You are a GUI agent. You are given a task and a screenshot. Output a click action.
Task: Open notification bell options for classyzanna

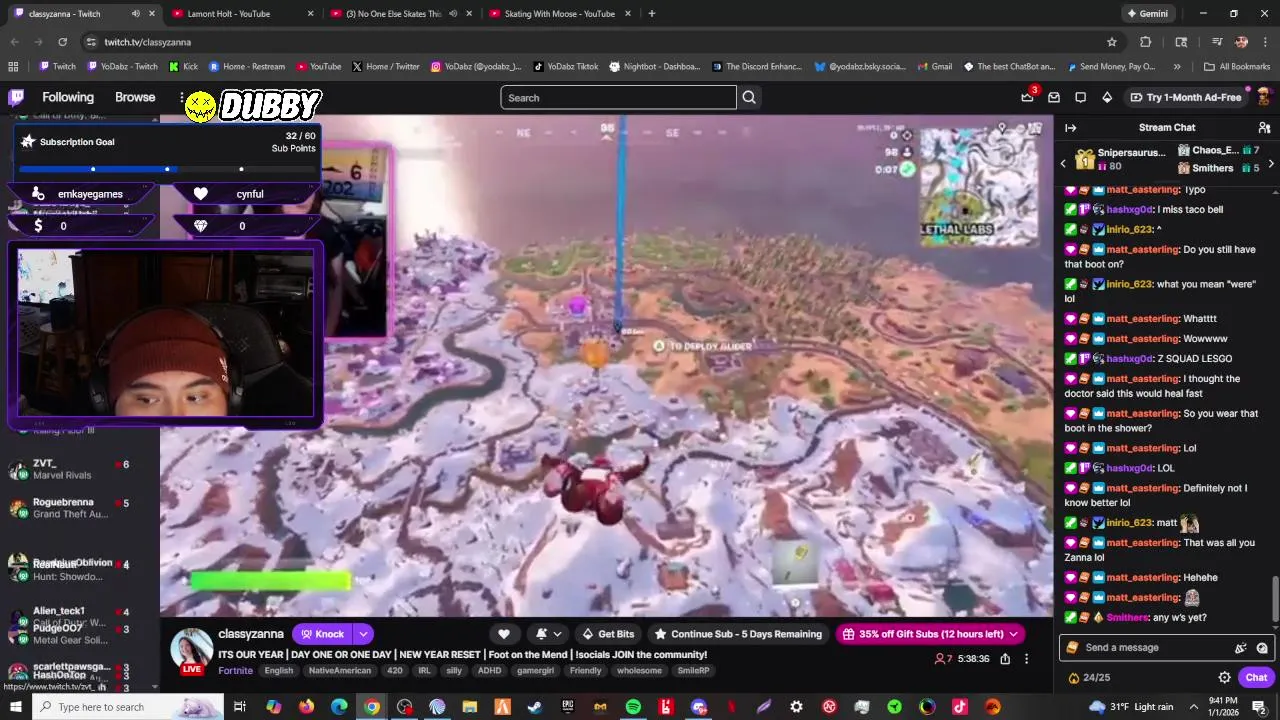[x=548, y=634]
